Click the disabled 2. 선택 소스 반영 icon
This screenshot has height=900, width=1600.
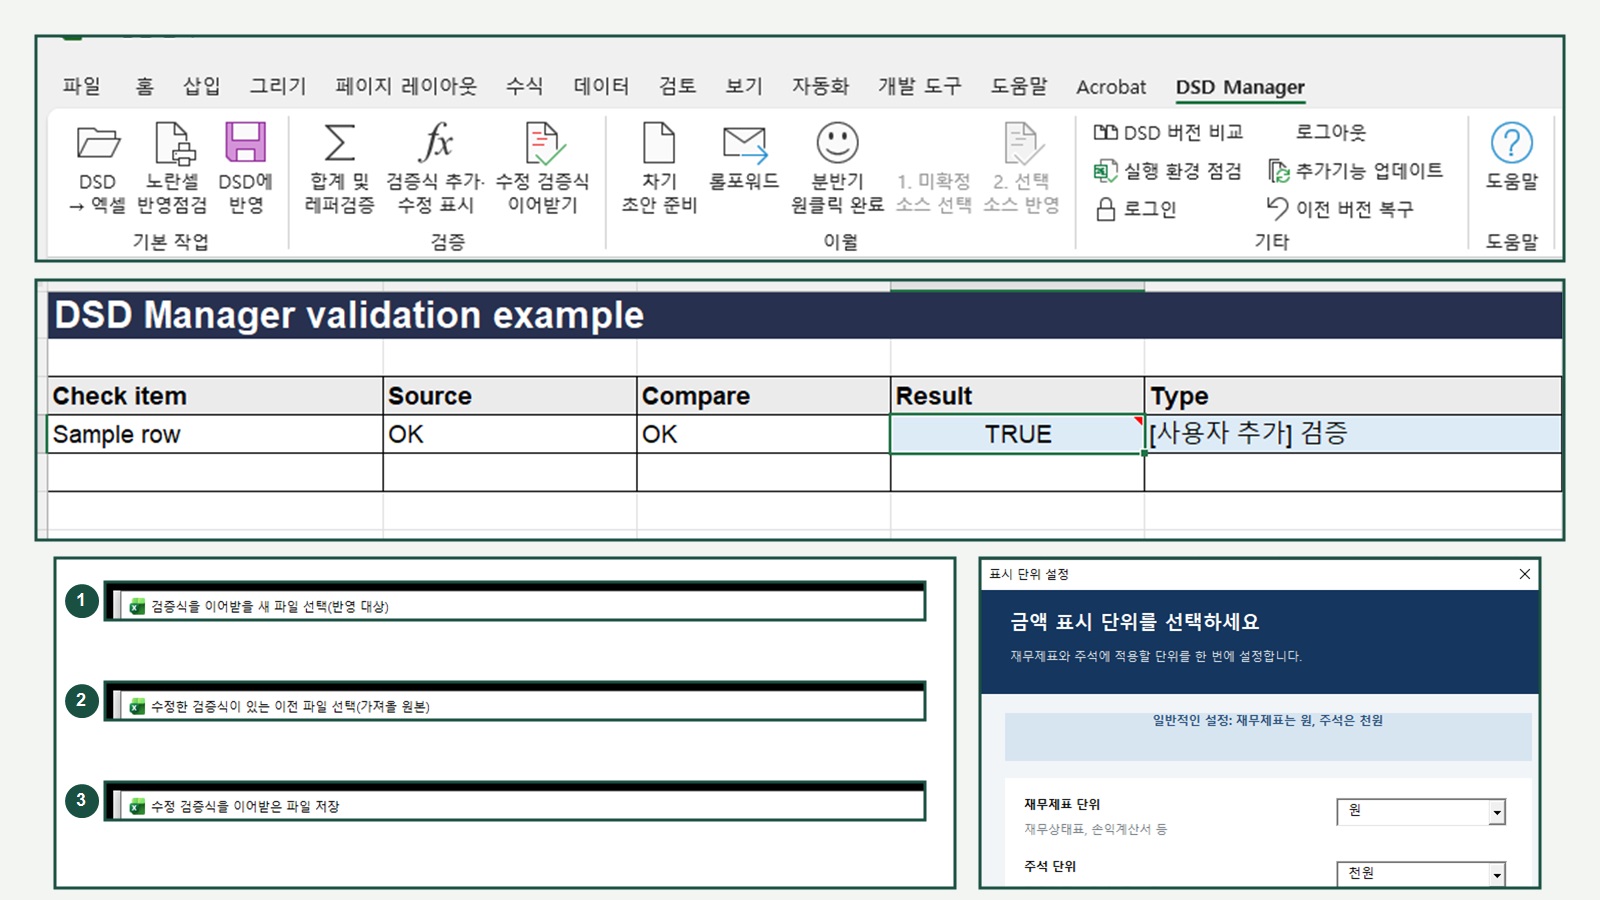(x=1021, y=143)
